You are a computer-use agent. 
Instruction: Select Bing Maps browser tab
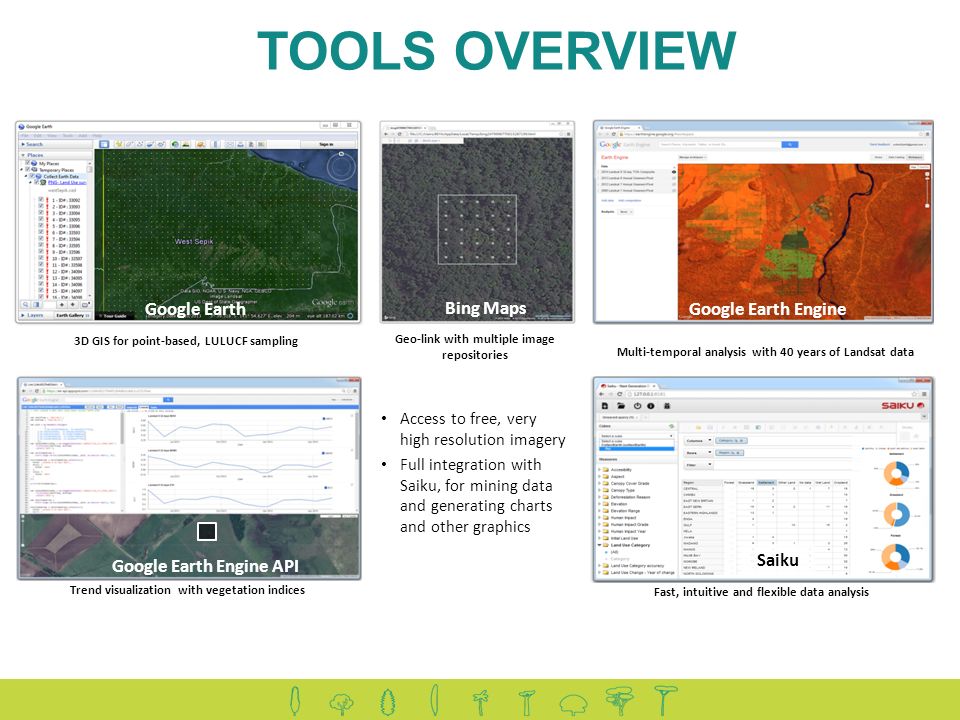click(405, 127)
